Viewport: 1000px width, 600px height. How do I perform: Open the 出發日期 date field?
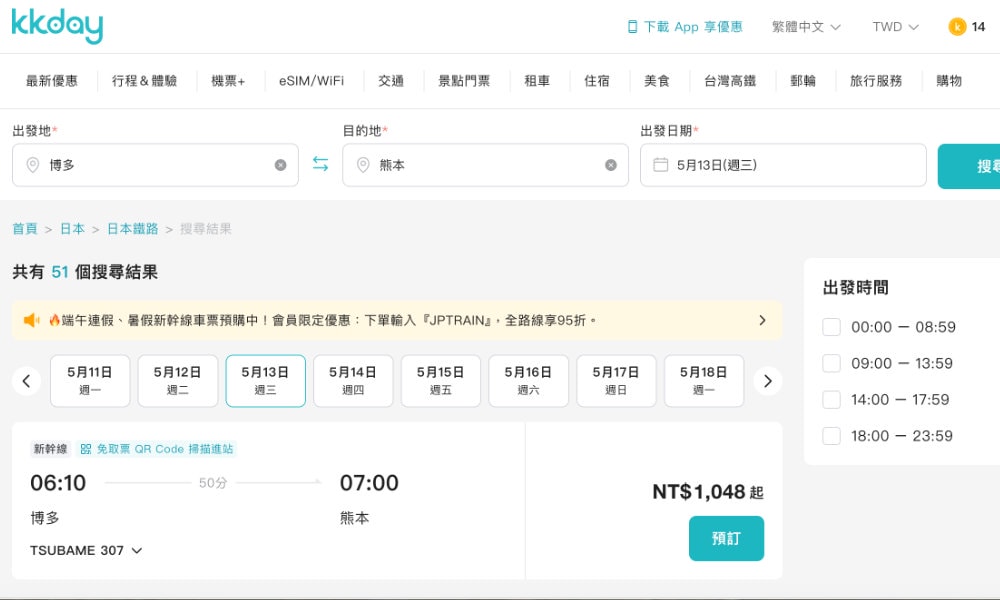(x=783, y=165)
